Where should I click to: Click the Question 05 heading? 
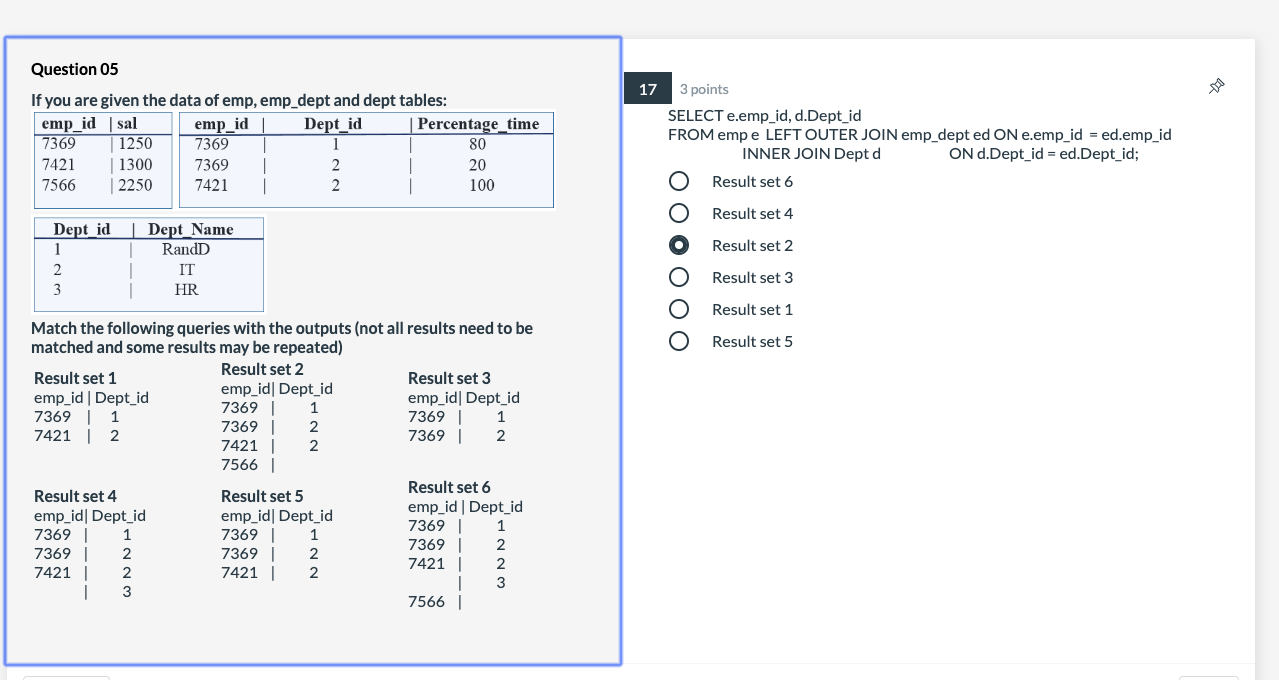coord(74,69)
